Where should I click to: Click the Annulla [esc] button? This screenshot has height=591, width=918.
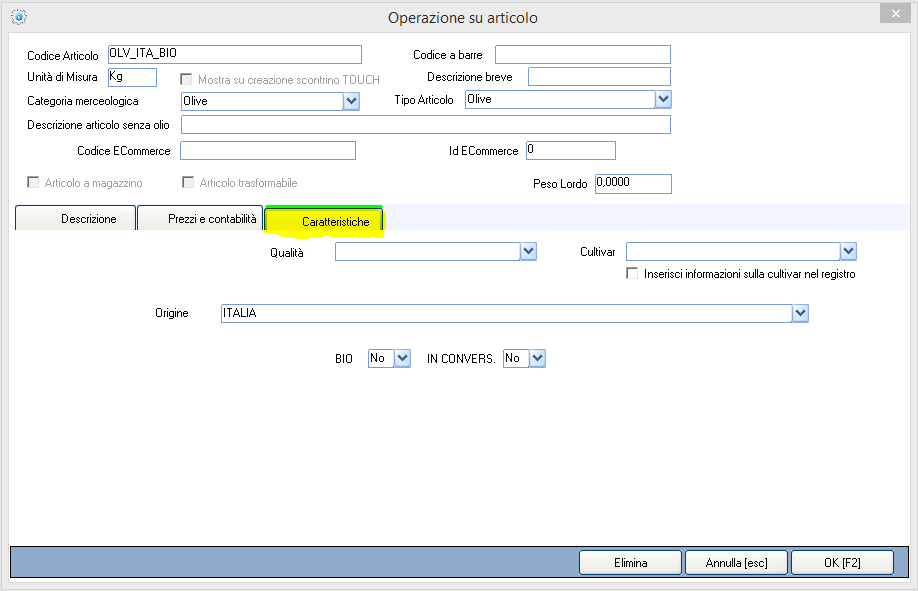tap(737, 563)
